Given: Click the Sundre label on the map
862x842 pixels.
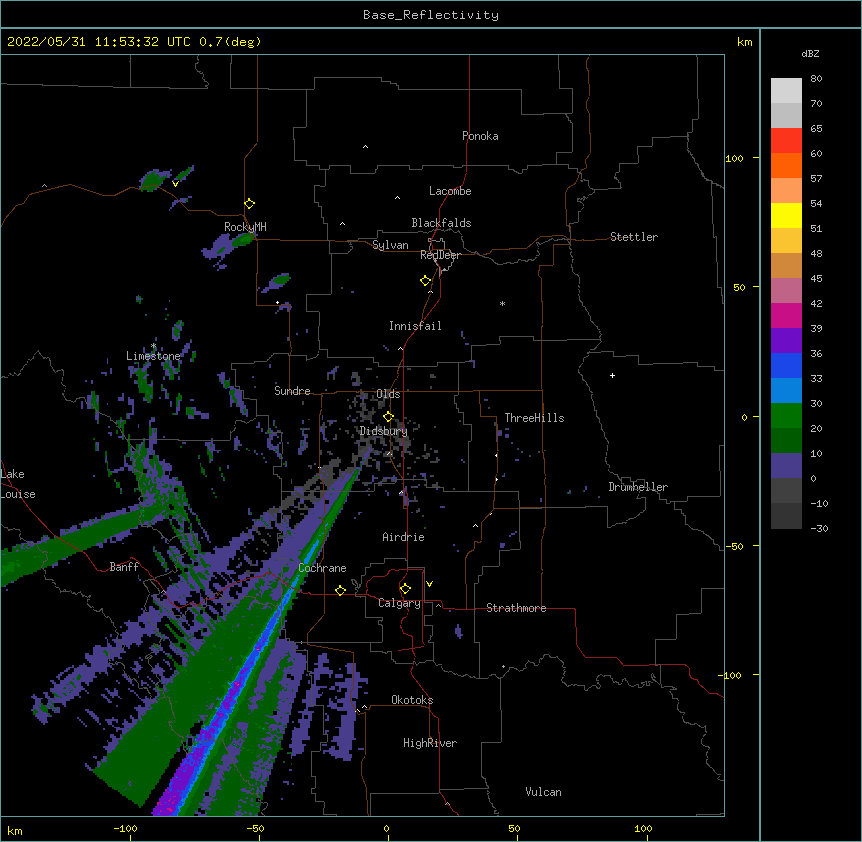Looking at the screenshot, I should pos(292,391).
